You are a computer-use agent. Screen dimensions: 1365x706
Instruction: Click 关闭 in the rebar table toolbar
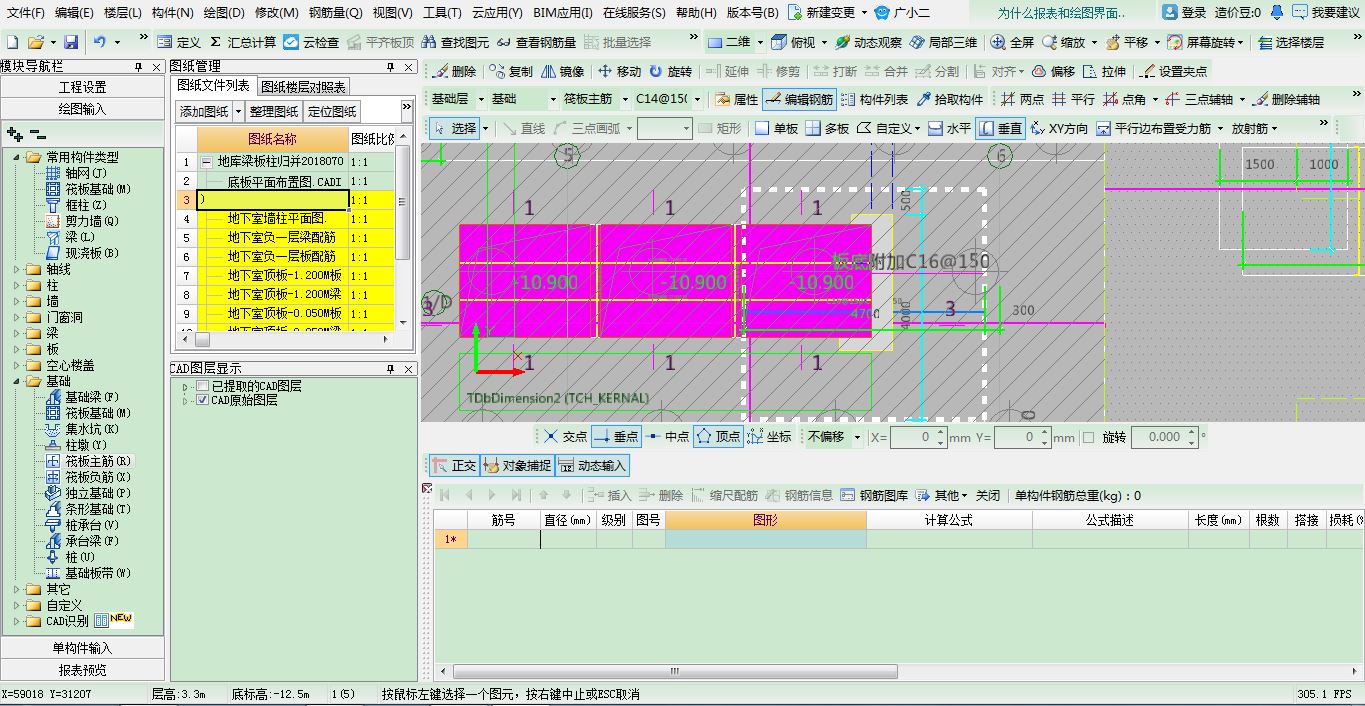click(x=987, y=495)
